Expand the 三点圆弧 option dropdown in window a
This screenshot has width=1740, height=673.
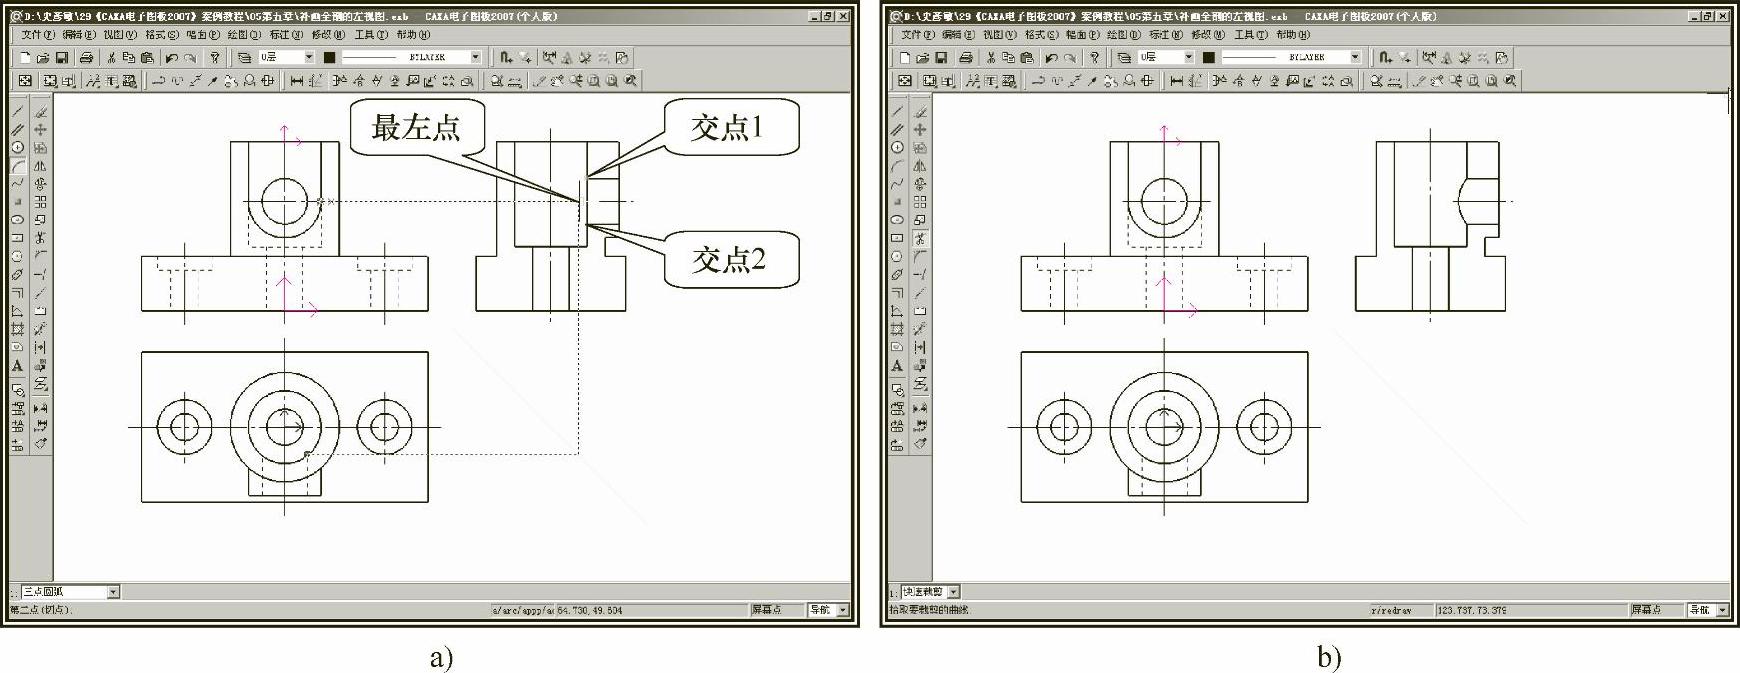pyautogui.click(x=113, y=592)
